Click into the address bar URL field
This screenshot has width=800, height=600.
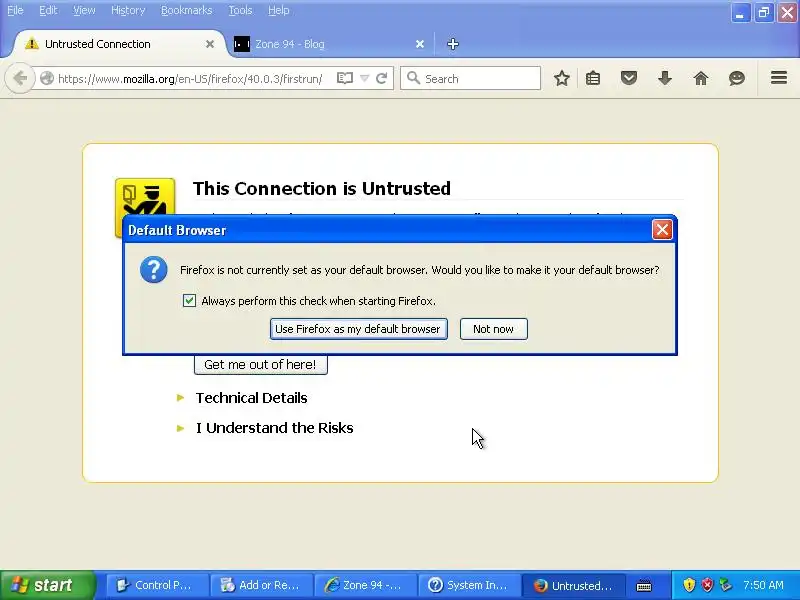(x=190, y=79)
